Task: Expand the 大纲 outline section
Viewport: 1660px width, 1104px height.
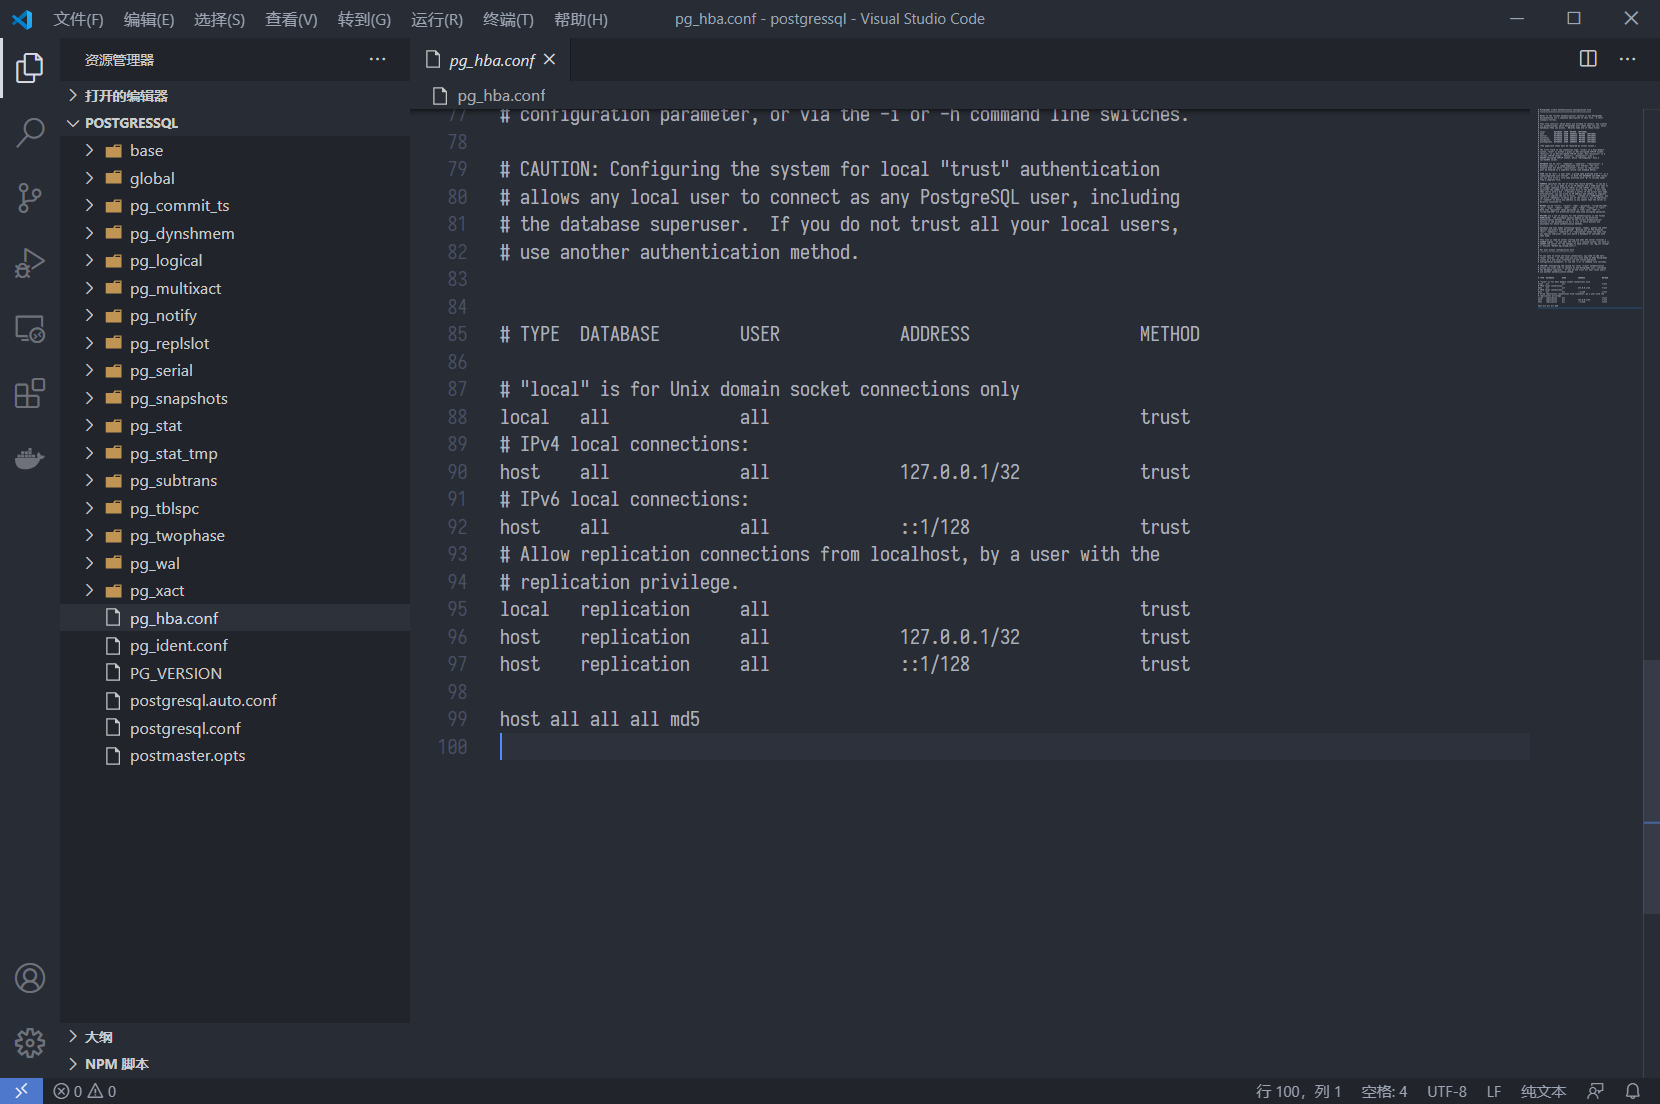Action: 98,1037
